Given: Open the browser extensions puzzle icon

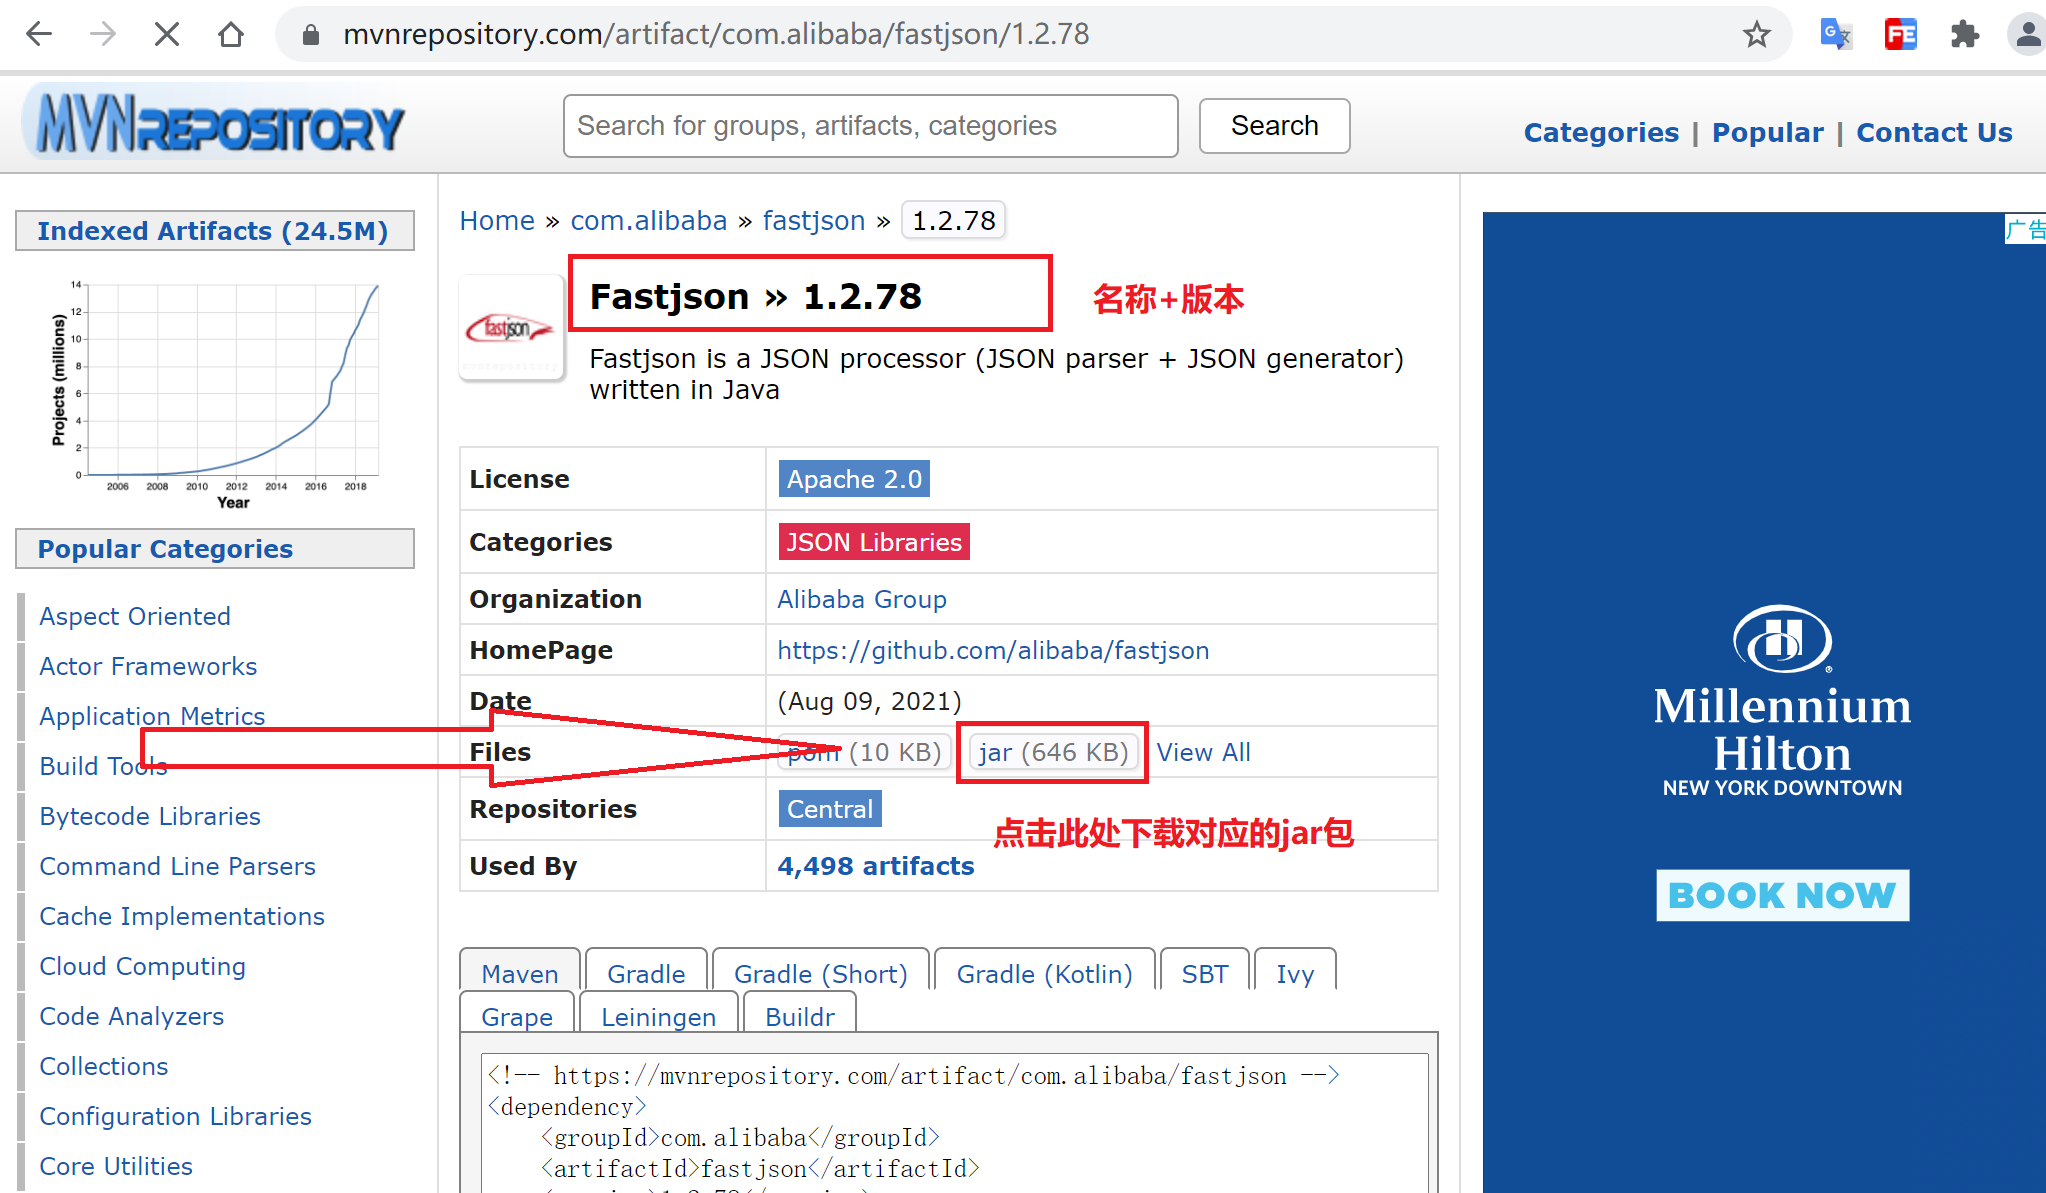Looking at the screenshot, I should click(1963, 33).
